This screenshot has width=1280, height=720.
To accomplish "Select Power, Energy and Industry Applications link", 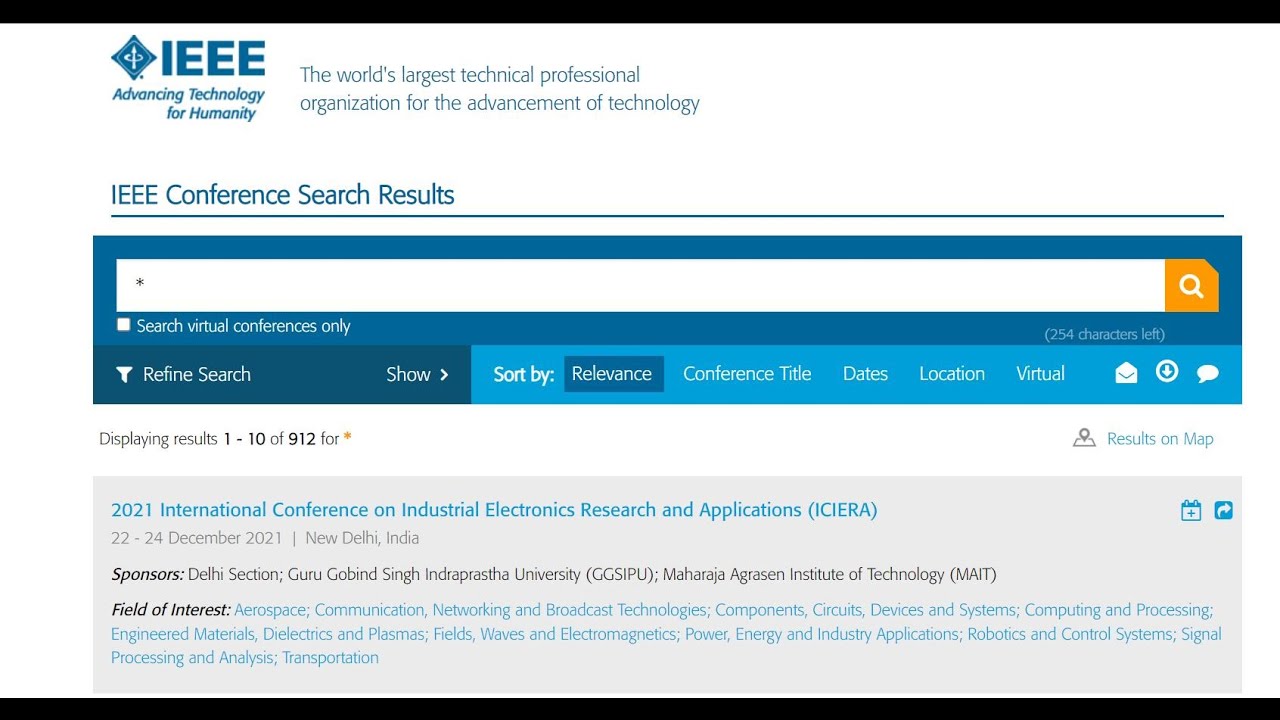I will click(822, 634).
